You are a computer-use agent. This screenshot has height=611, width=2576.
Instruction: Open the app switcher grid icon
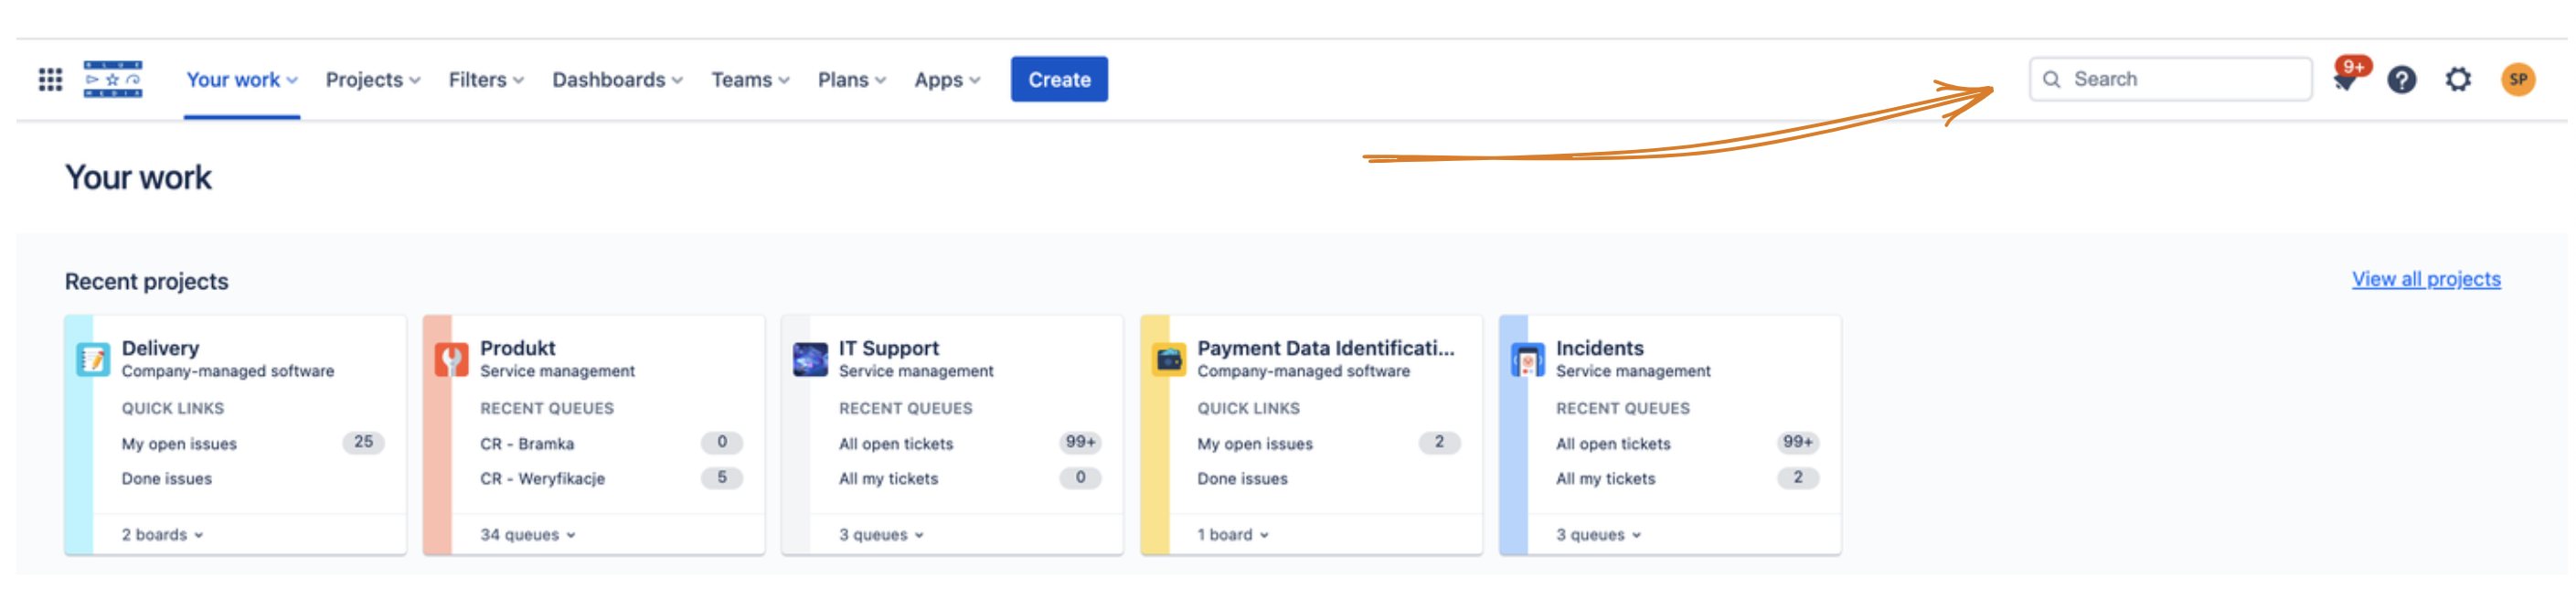(50, 79)
